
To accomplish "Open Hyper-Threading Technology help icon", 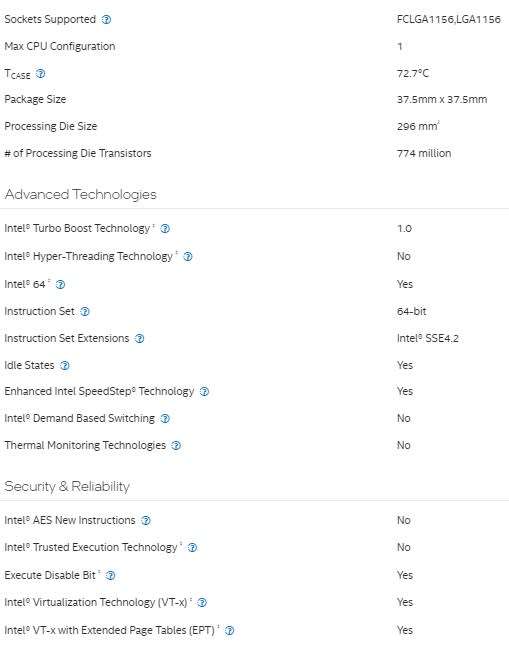I will tap(188, 257).
